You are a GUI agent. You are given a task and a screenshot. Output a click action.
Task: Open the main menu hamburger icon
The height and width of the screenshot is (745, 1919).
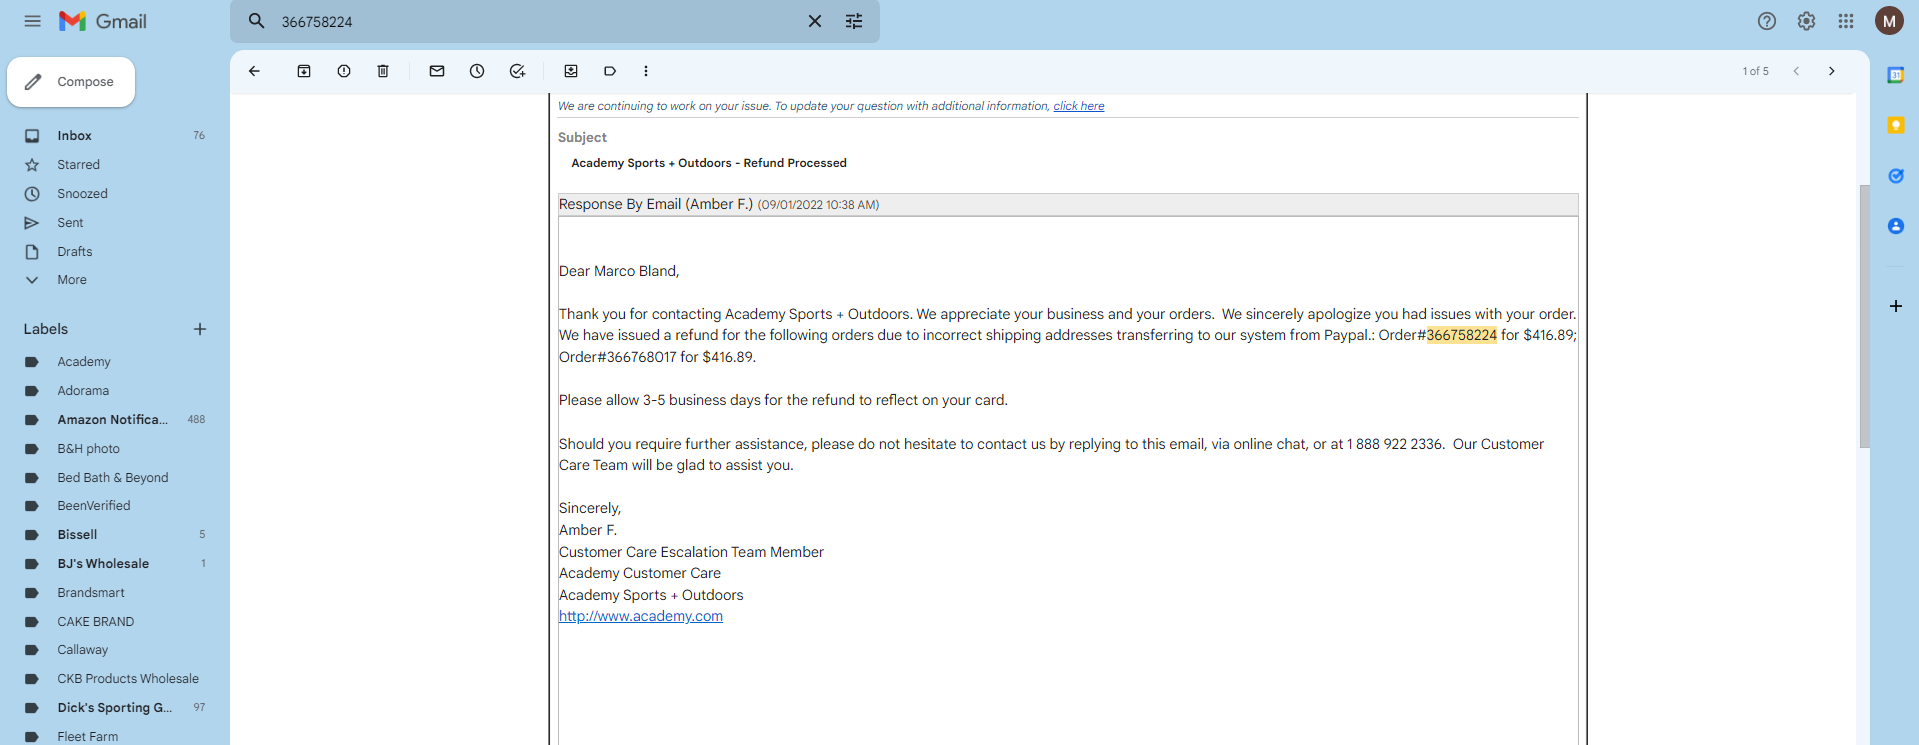[33, 21]
